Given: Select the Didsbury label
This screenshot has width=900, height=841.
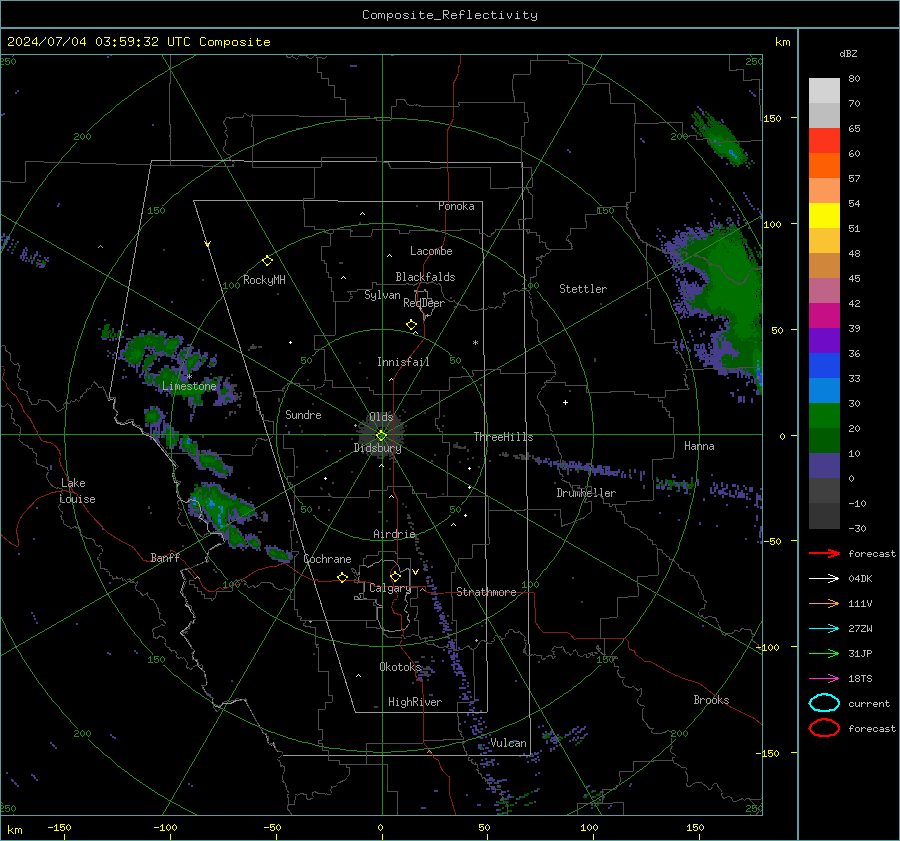Looking at the screenshot, I should click(377, 448).
